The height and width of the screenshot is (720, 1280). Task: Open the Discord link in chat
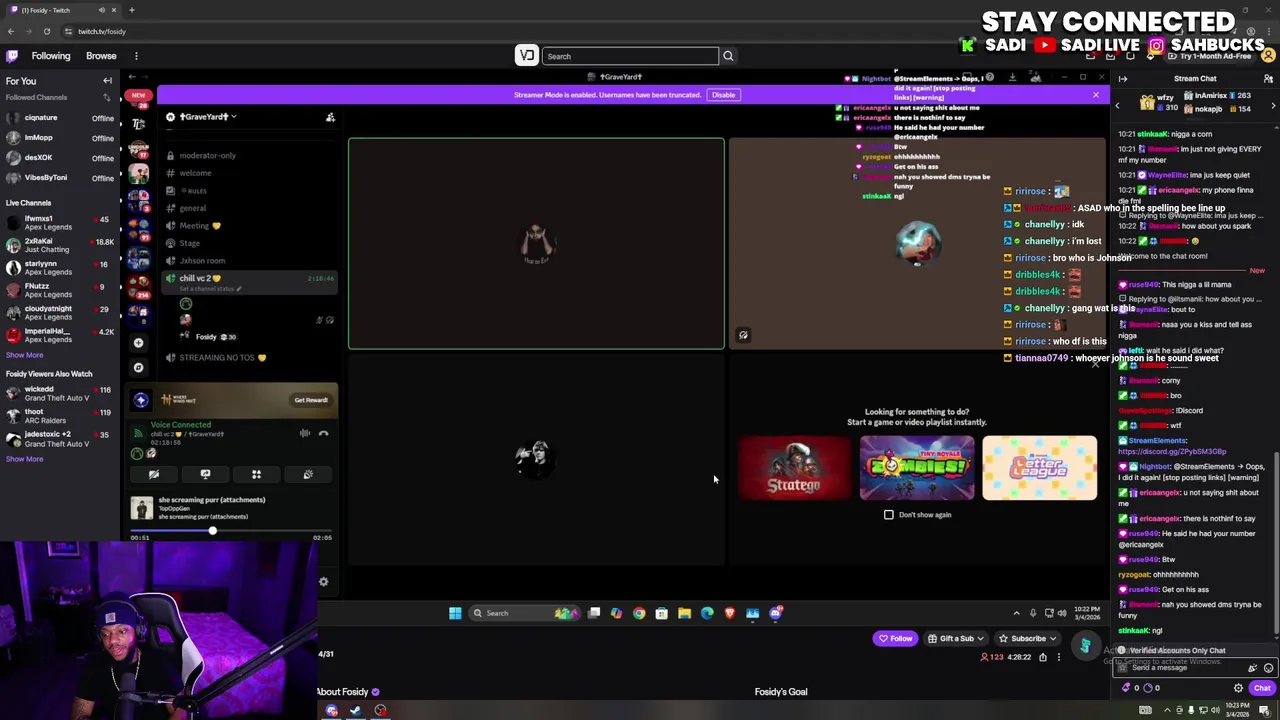coord(1172,452)
